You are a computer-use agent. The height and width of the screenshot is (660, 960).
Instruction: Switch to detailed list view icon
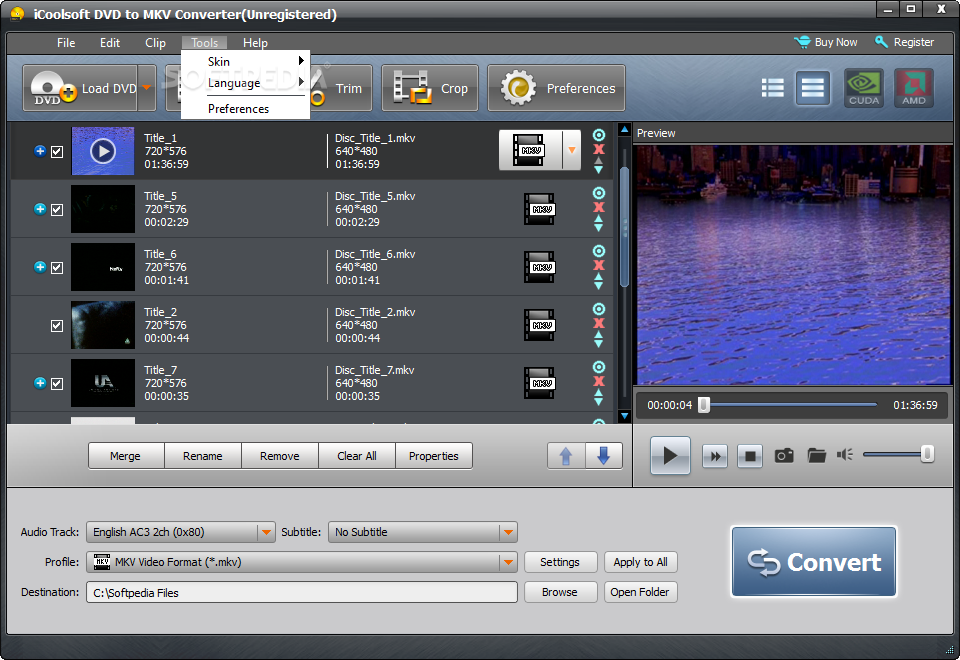[x=773, y=88]
